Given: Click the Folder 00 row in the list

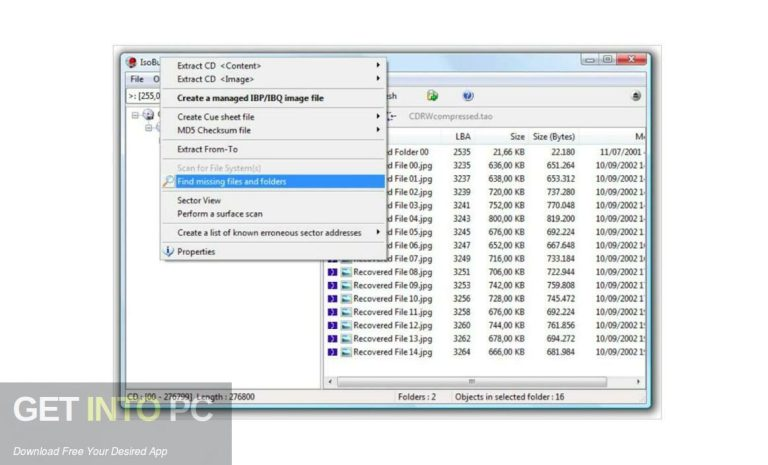Looking at the screenshot, I should tap(516, 152).
